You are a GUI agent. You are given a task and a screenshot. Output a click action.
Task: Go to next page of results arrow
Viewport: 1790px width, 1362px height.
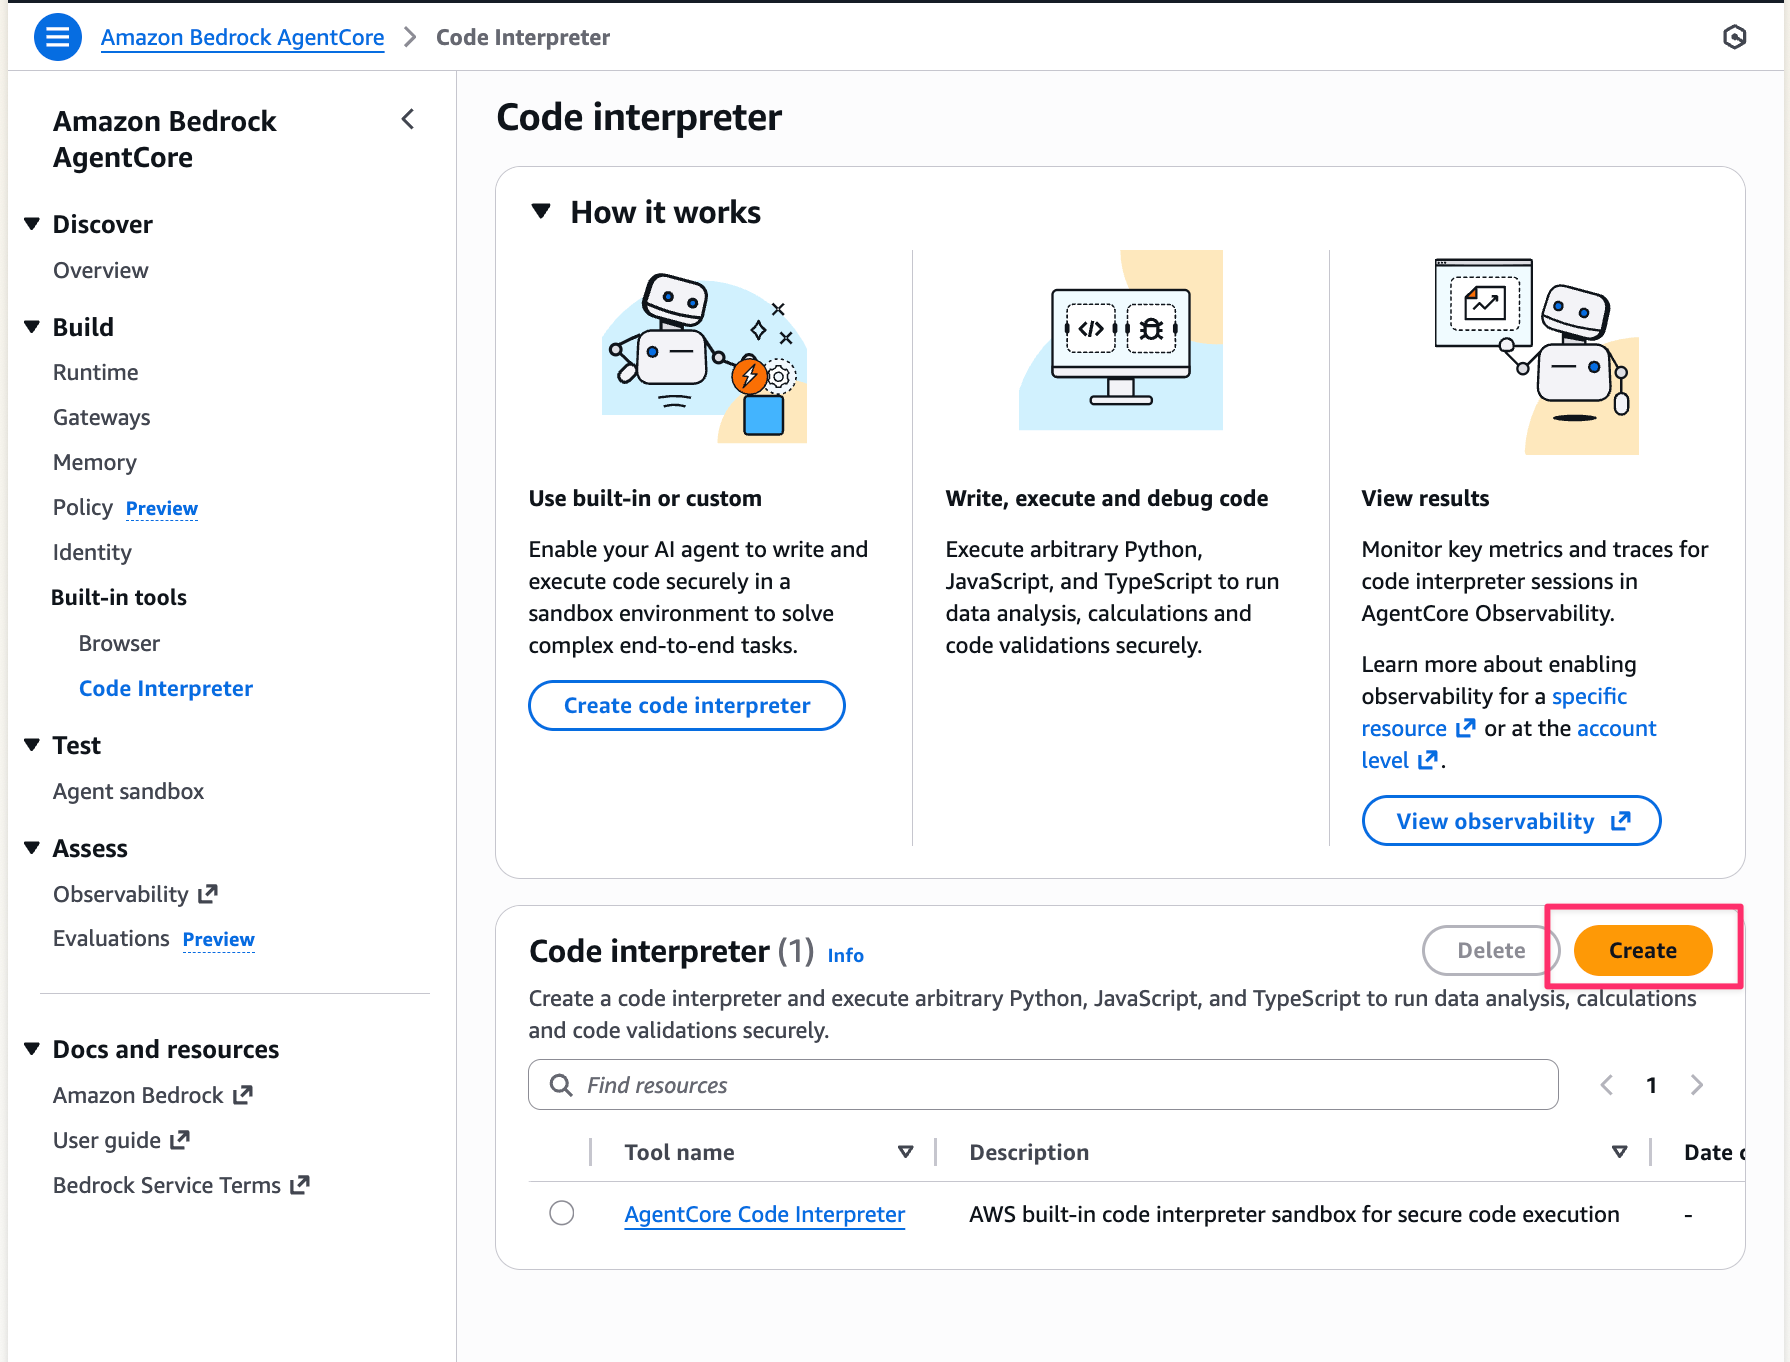pyautogui.click(x=1696, y=1085)
